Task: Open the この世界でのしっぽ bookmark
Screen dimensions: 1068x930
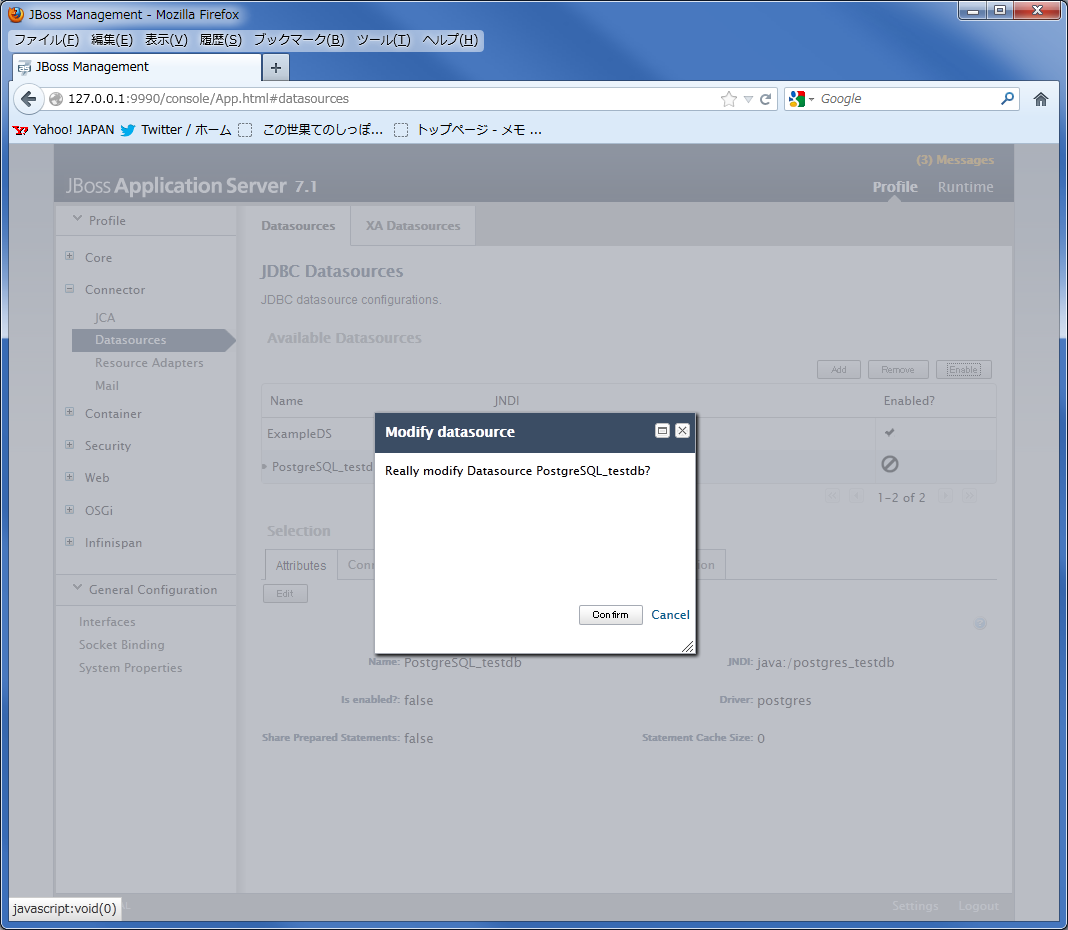Action: [311, 129]
